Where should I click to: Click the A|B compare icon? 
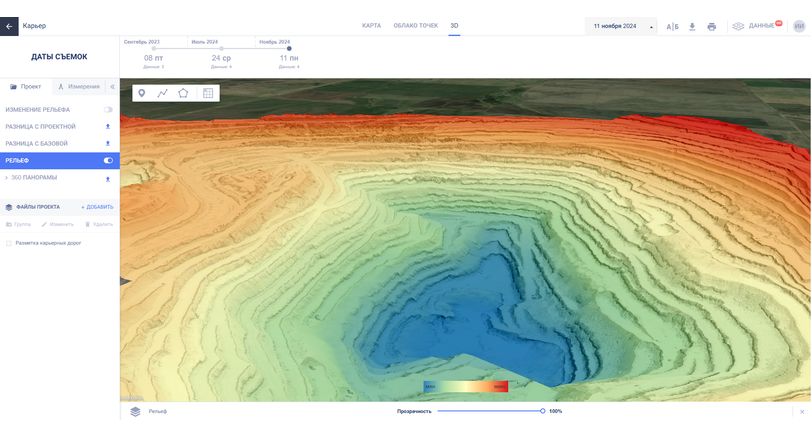(672, 26)
